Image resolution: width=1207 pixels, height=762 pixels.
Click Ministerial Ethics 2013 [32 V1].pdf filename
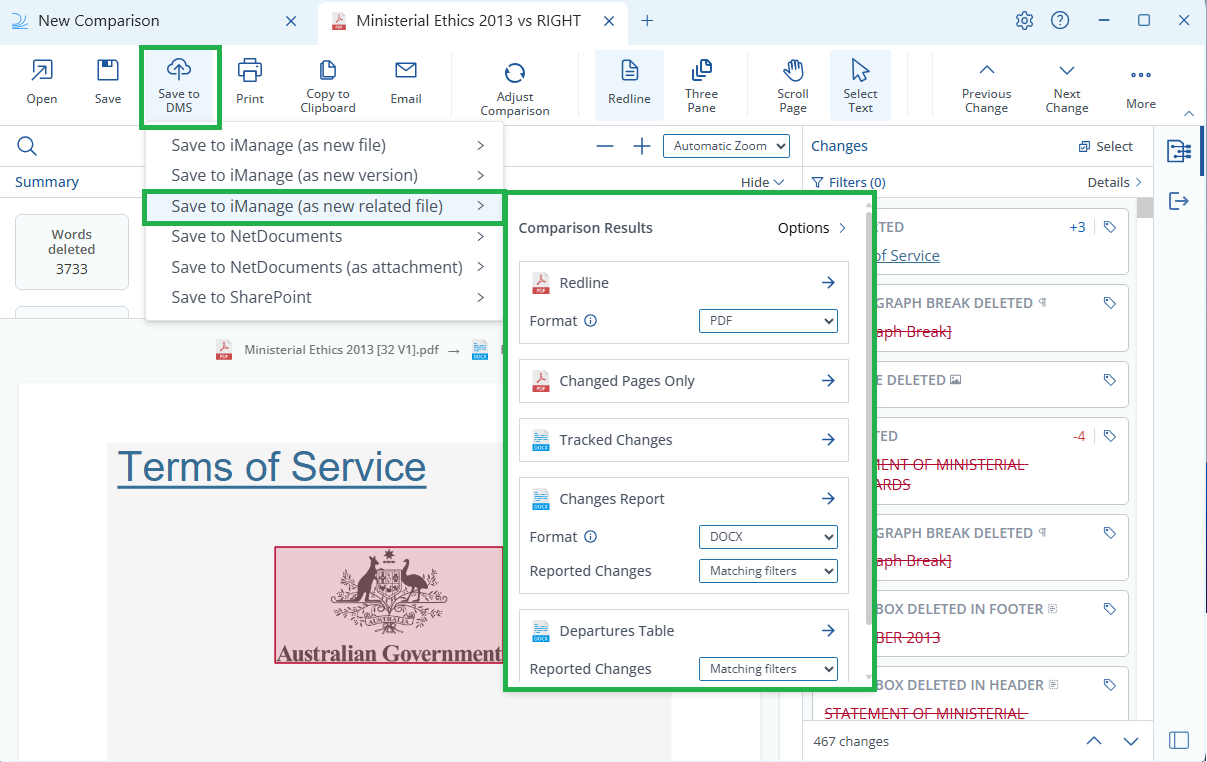pos(341,350)
